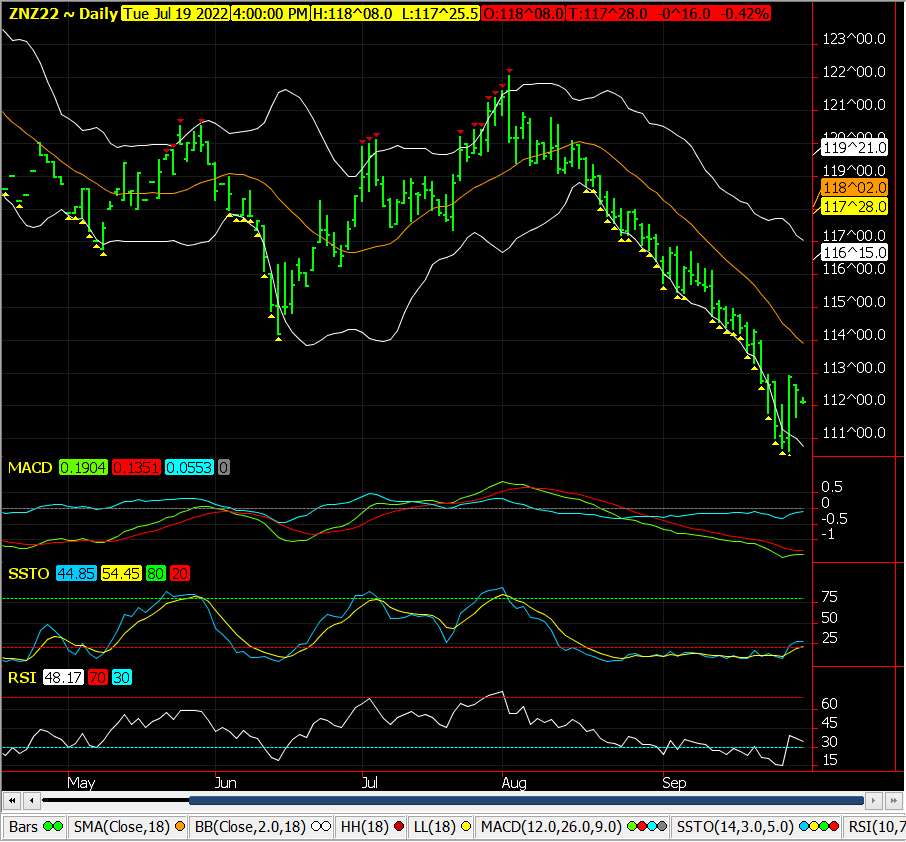906x842 pixels.
Task: Click the ZNZ22 ~ Daily symbol label
Action: tap(62, 13)
